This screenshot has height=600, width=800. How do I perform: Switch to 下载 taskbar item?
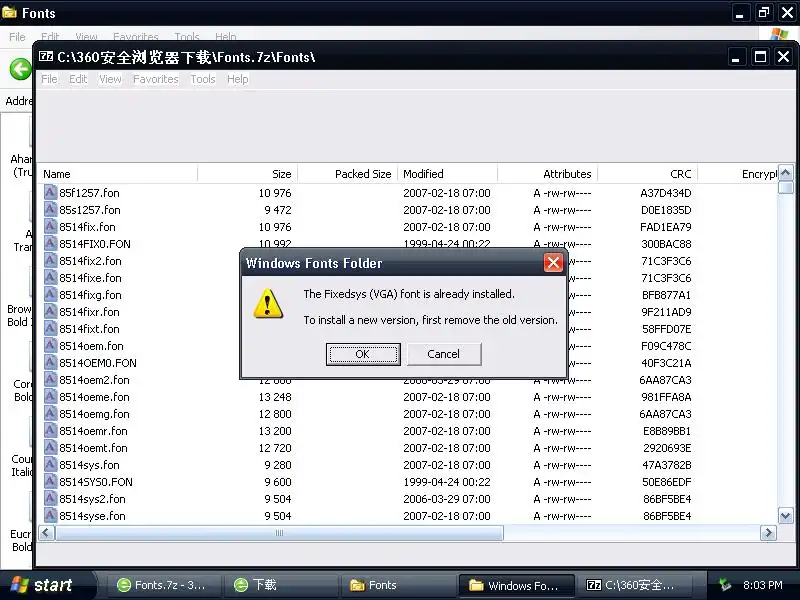tap(282, 585)
